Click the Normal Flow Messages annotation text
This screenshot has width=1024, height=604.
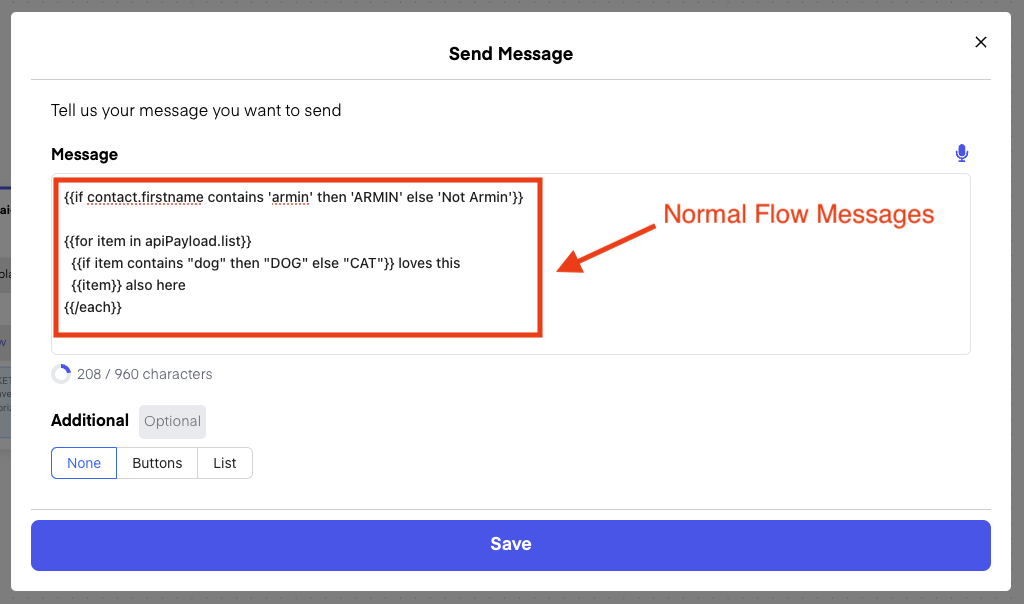coord(798,214)
